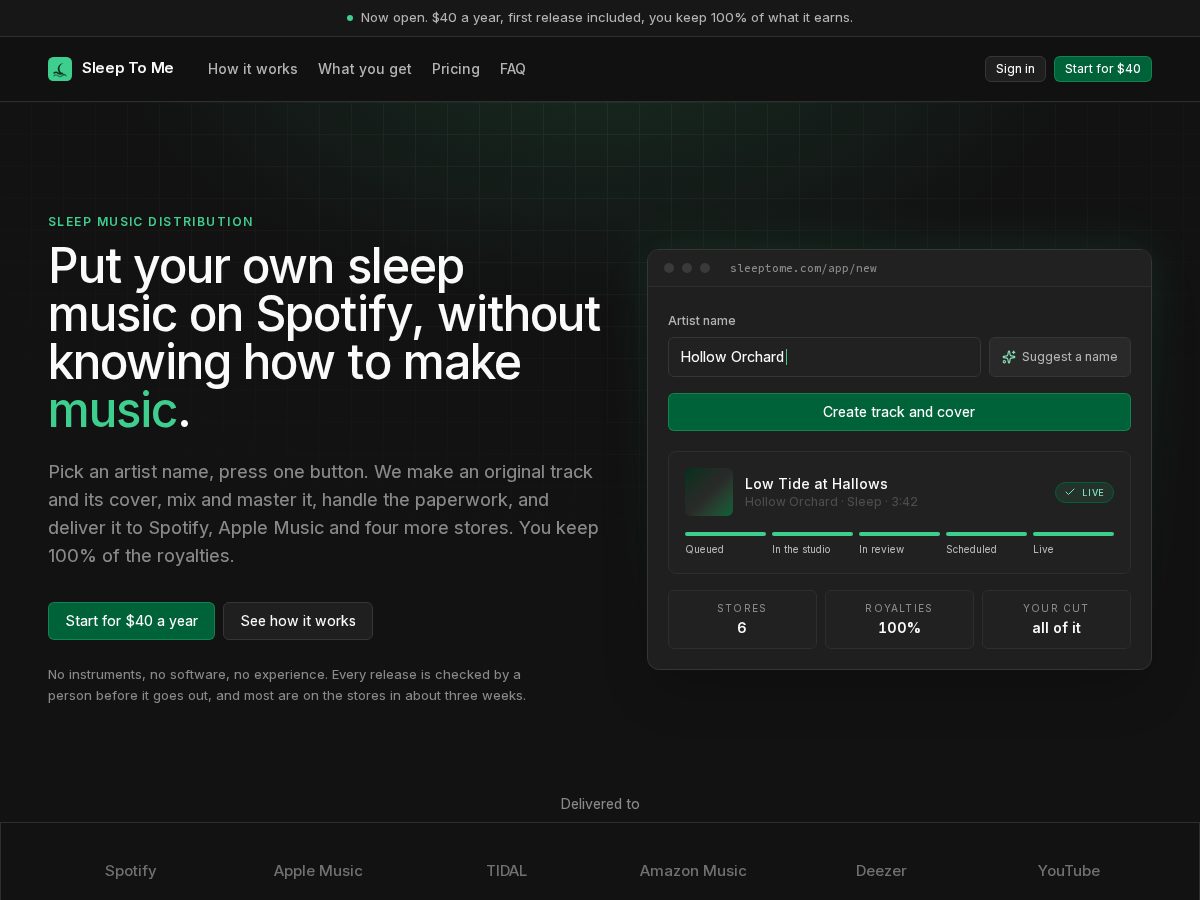1200x900 pixels.
Task: Click the Start for $40 a year button
Action: point(131,621)
